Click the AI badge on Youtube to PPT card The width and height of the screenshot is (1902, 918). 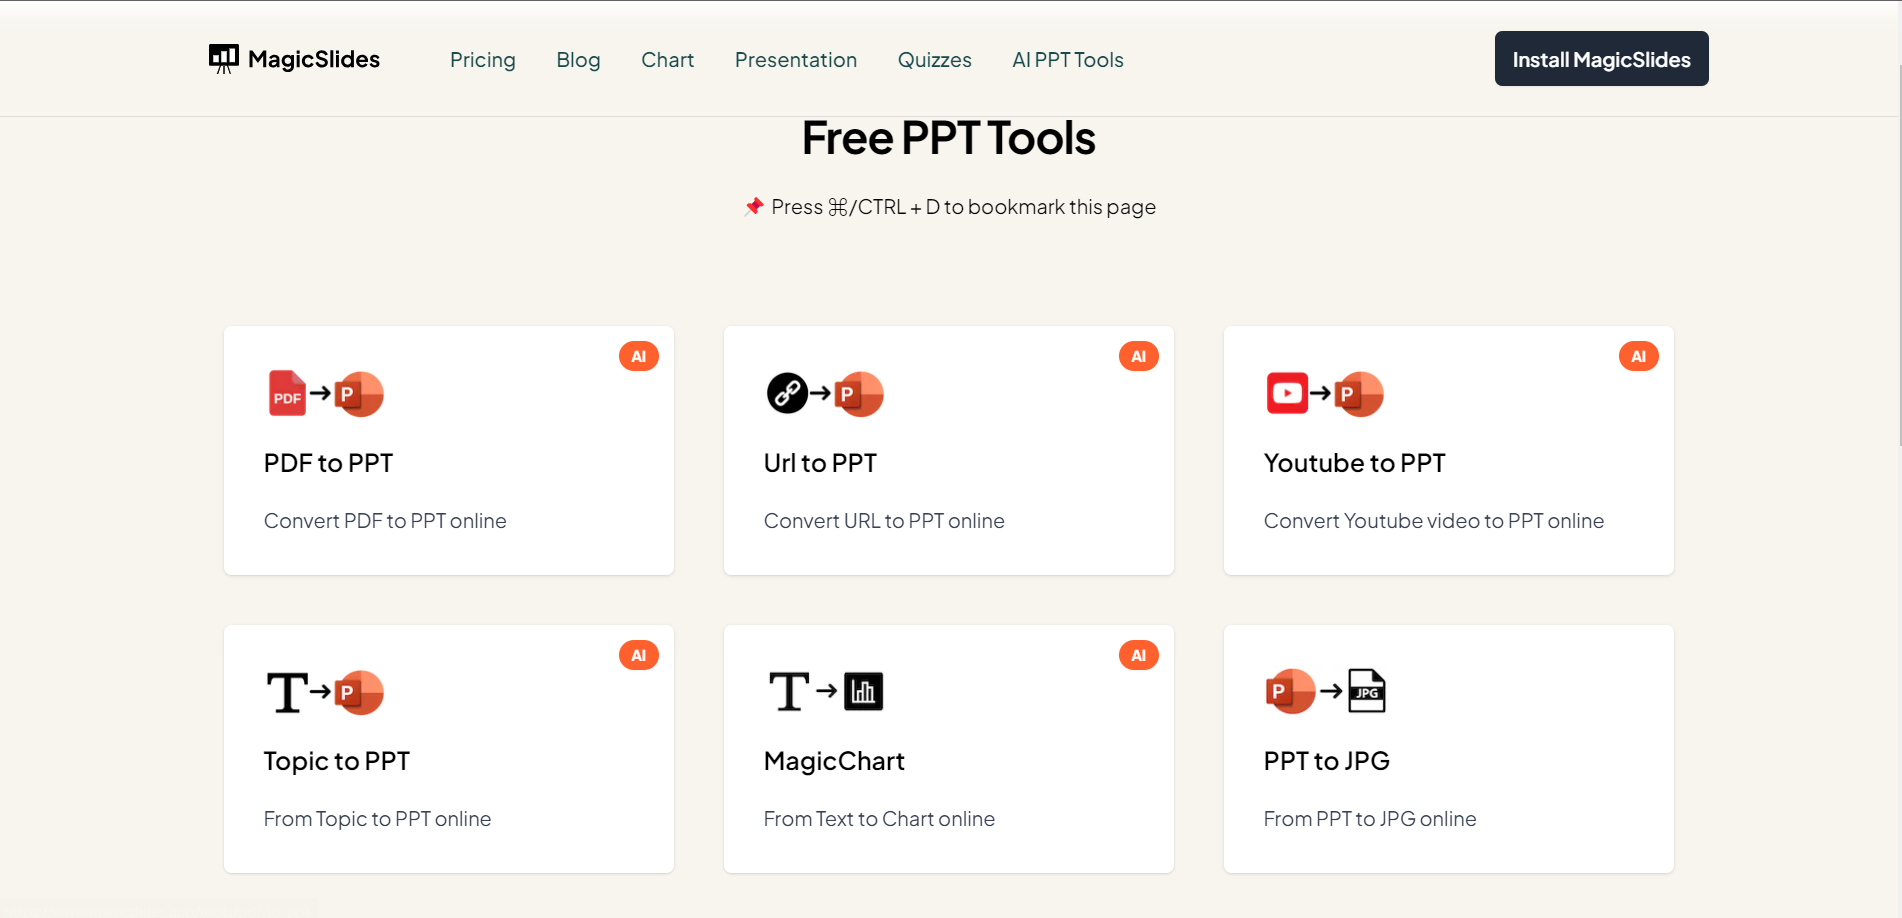click(x=1638, y=357)
